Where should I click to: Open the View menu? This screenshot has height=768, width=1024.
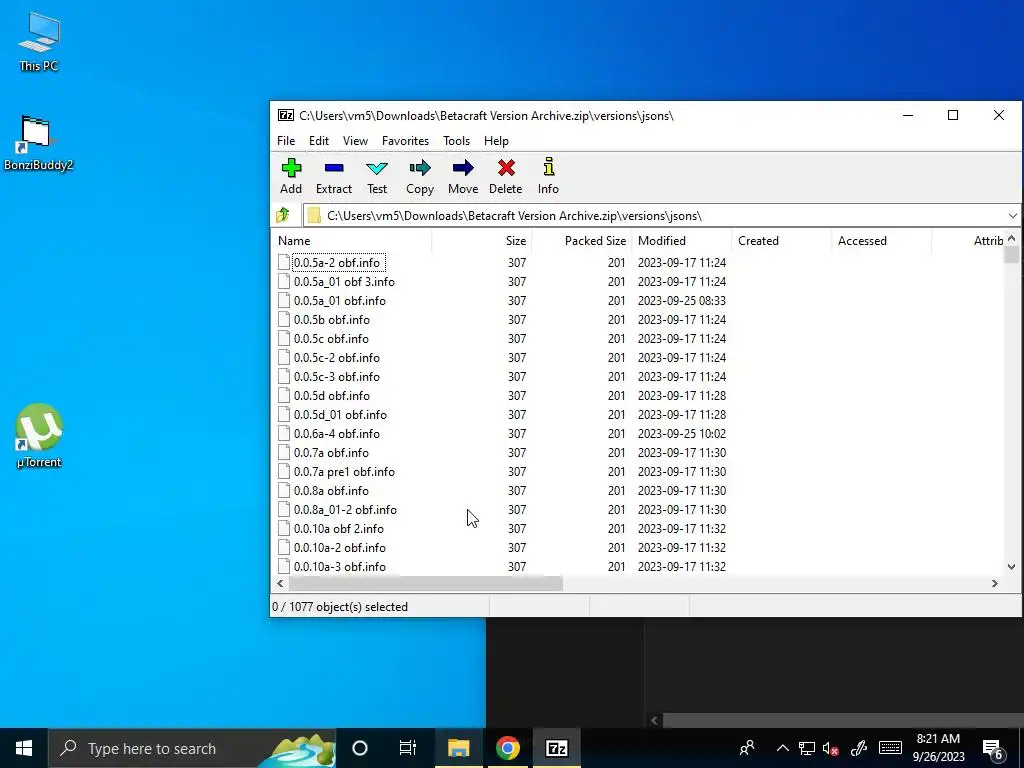click(x=355, y=141)
